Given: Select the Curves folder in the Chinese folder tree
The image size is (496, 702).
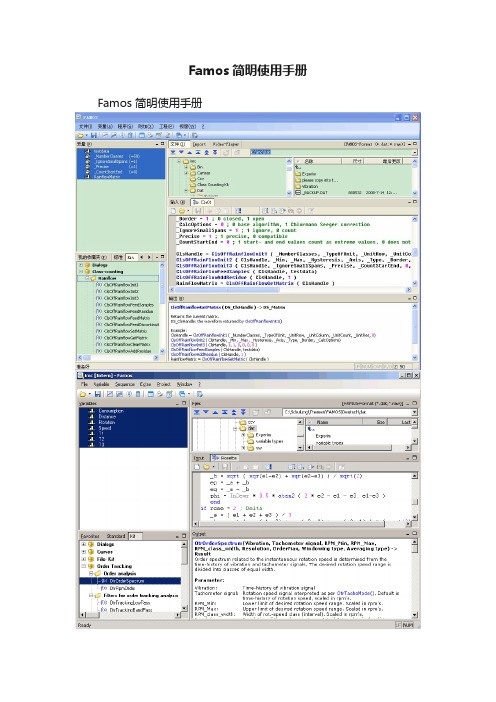Looking at the screenshot, I should tap(203, 172).
